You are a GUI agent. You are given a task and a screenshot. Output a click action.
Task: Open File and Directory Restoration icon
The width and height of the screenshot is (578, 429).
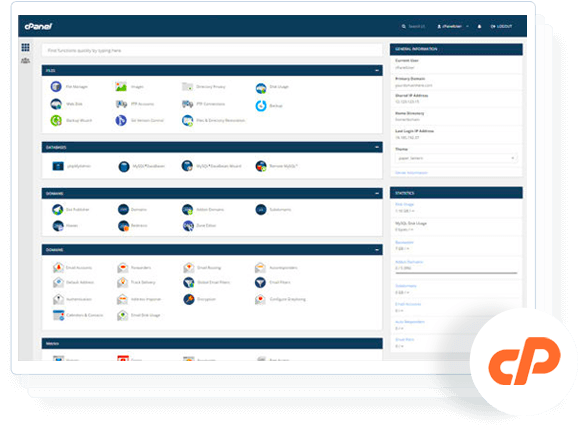[187, 121]
